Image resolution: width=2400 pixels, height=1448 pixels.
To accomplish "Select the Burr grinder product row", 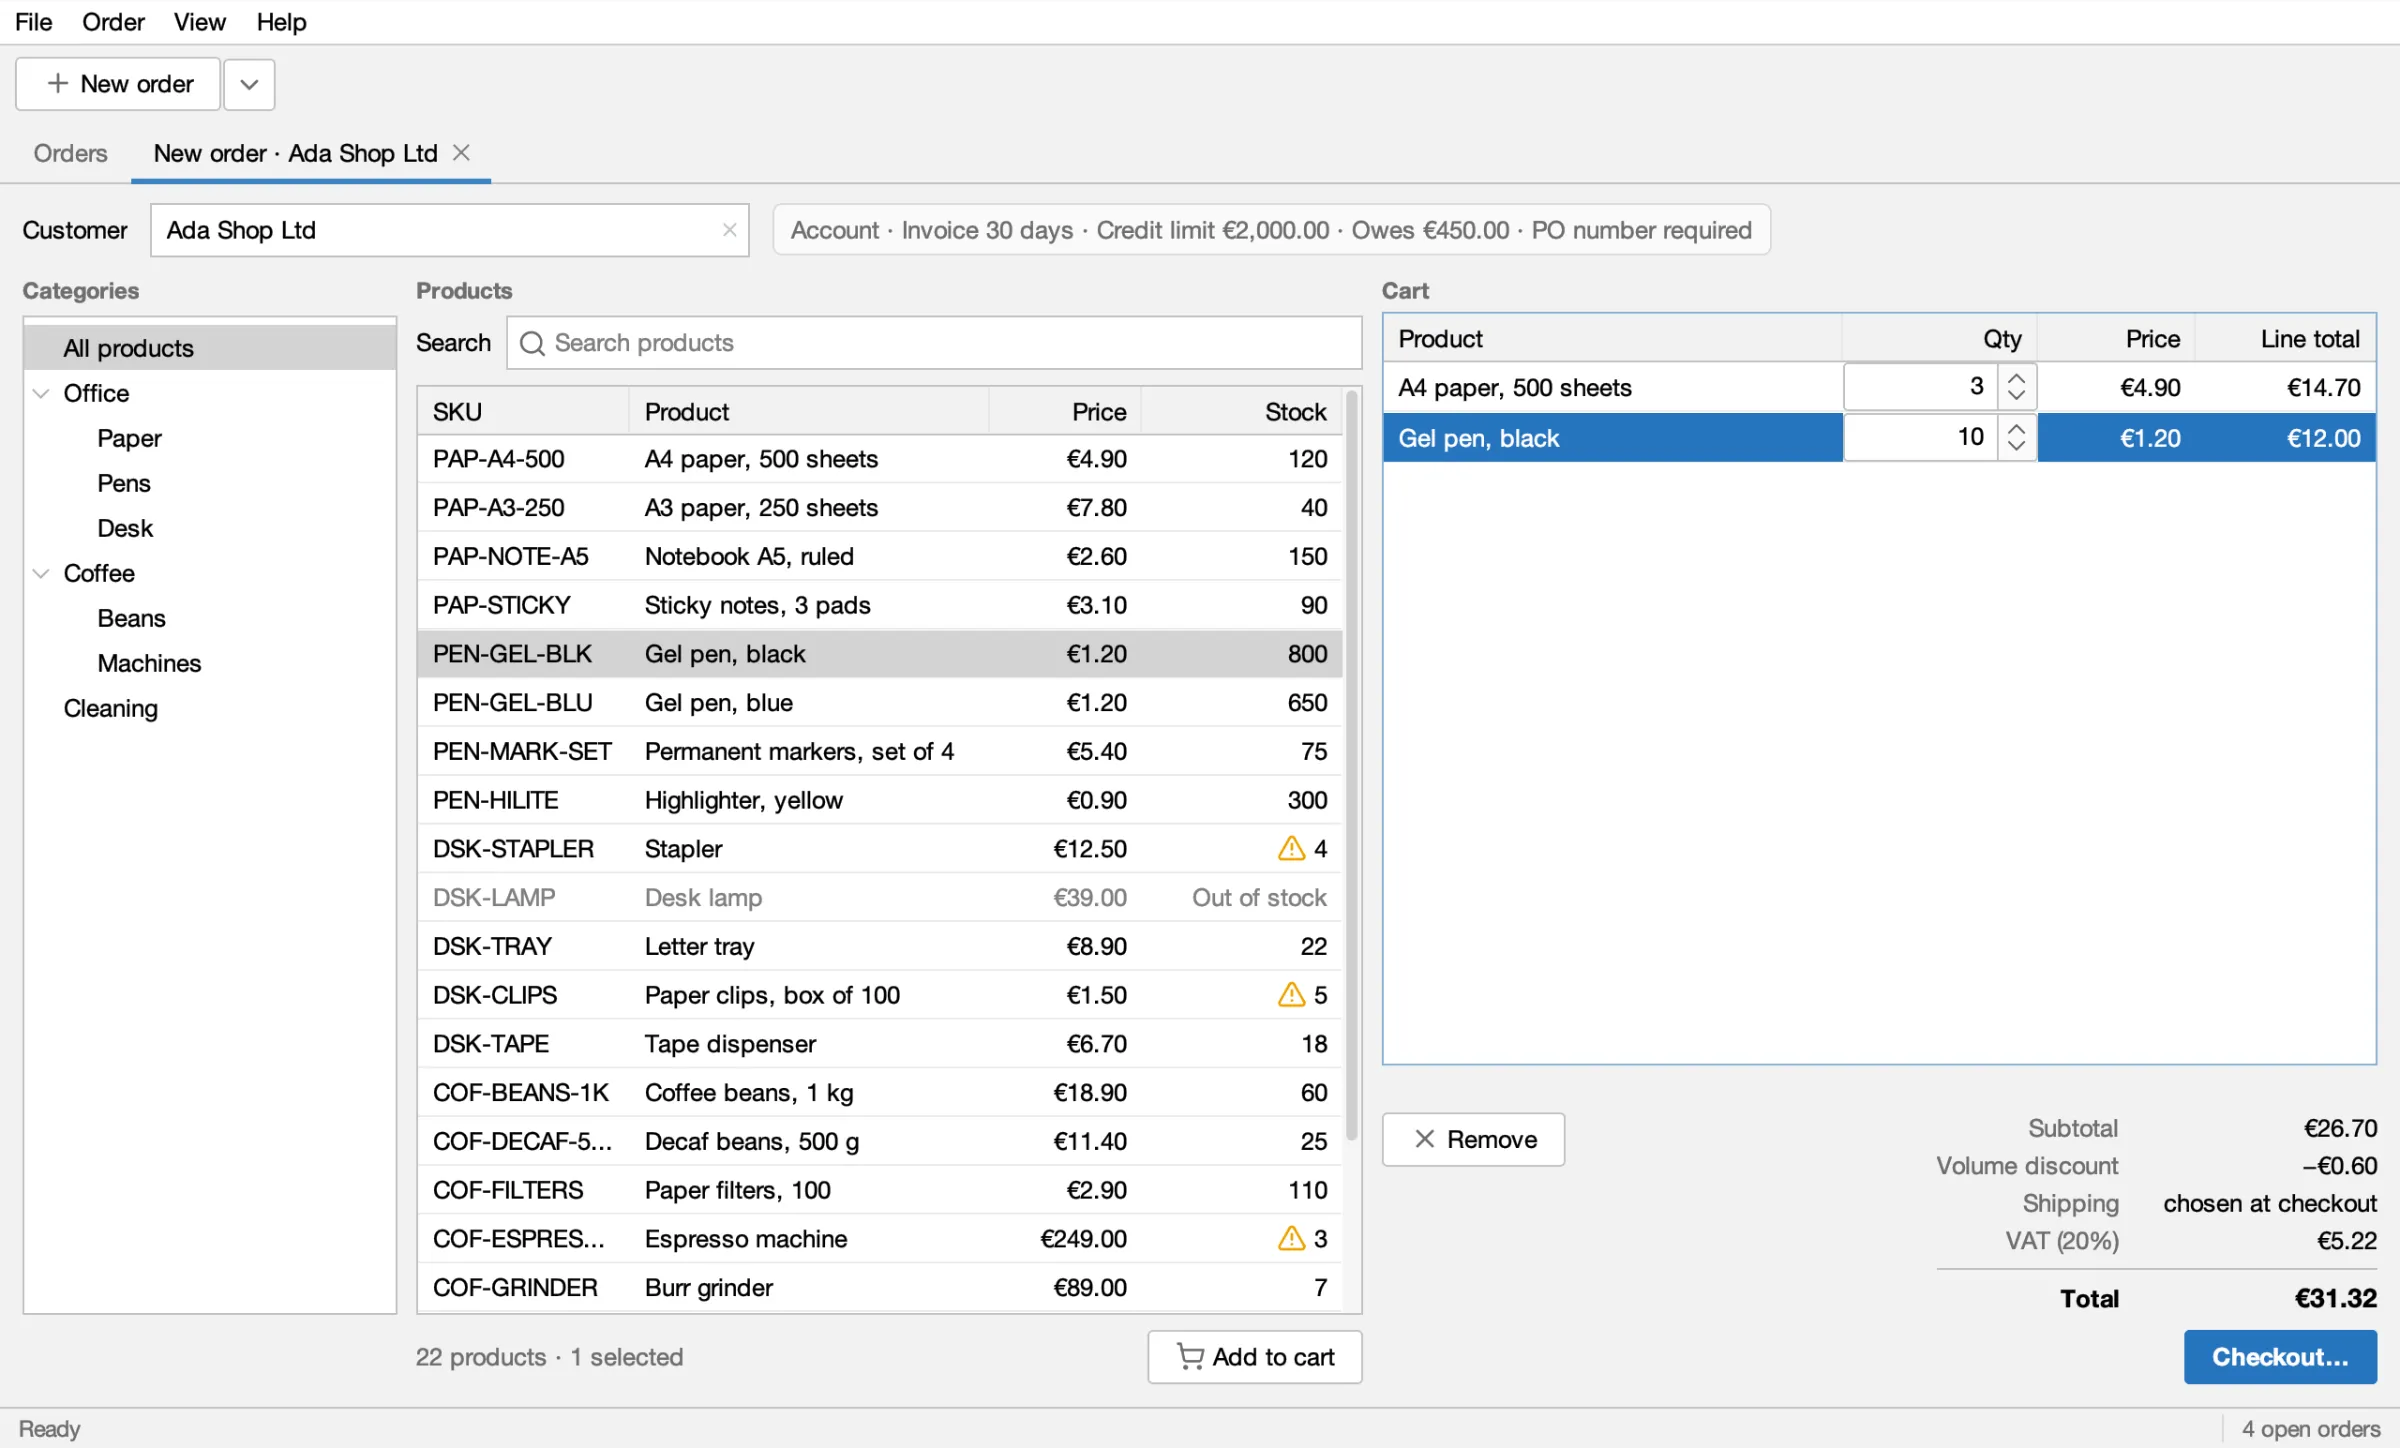I will pyautogui.click(x=880, y=1287).
